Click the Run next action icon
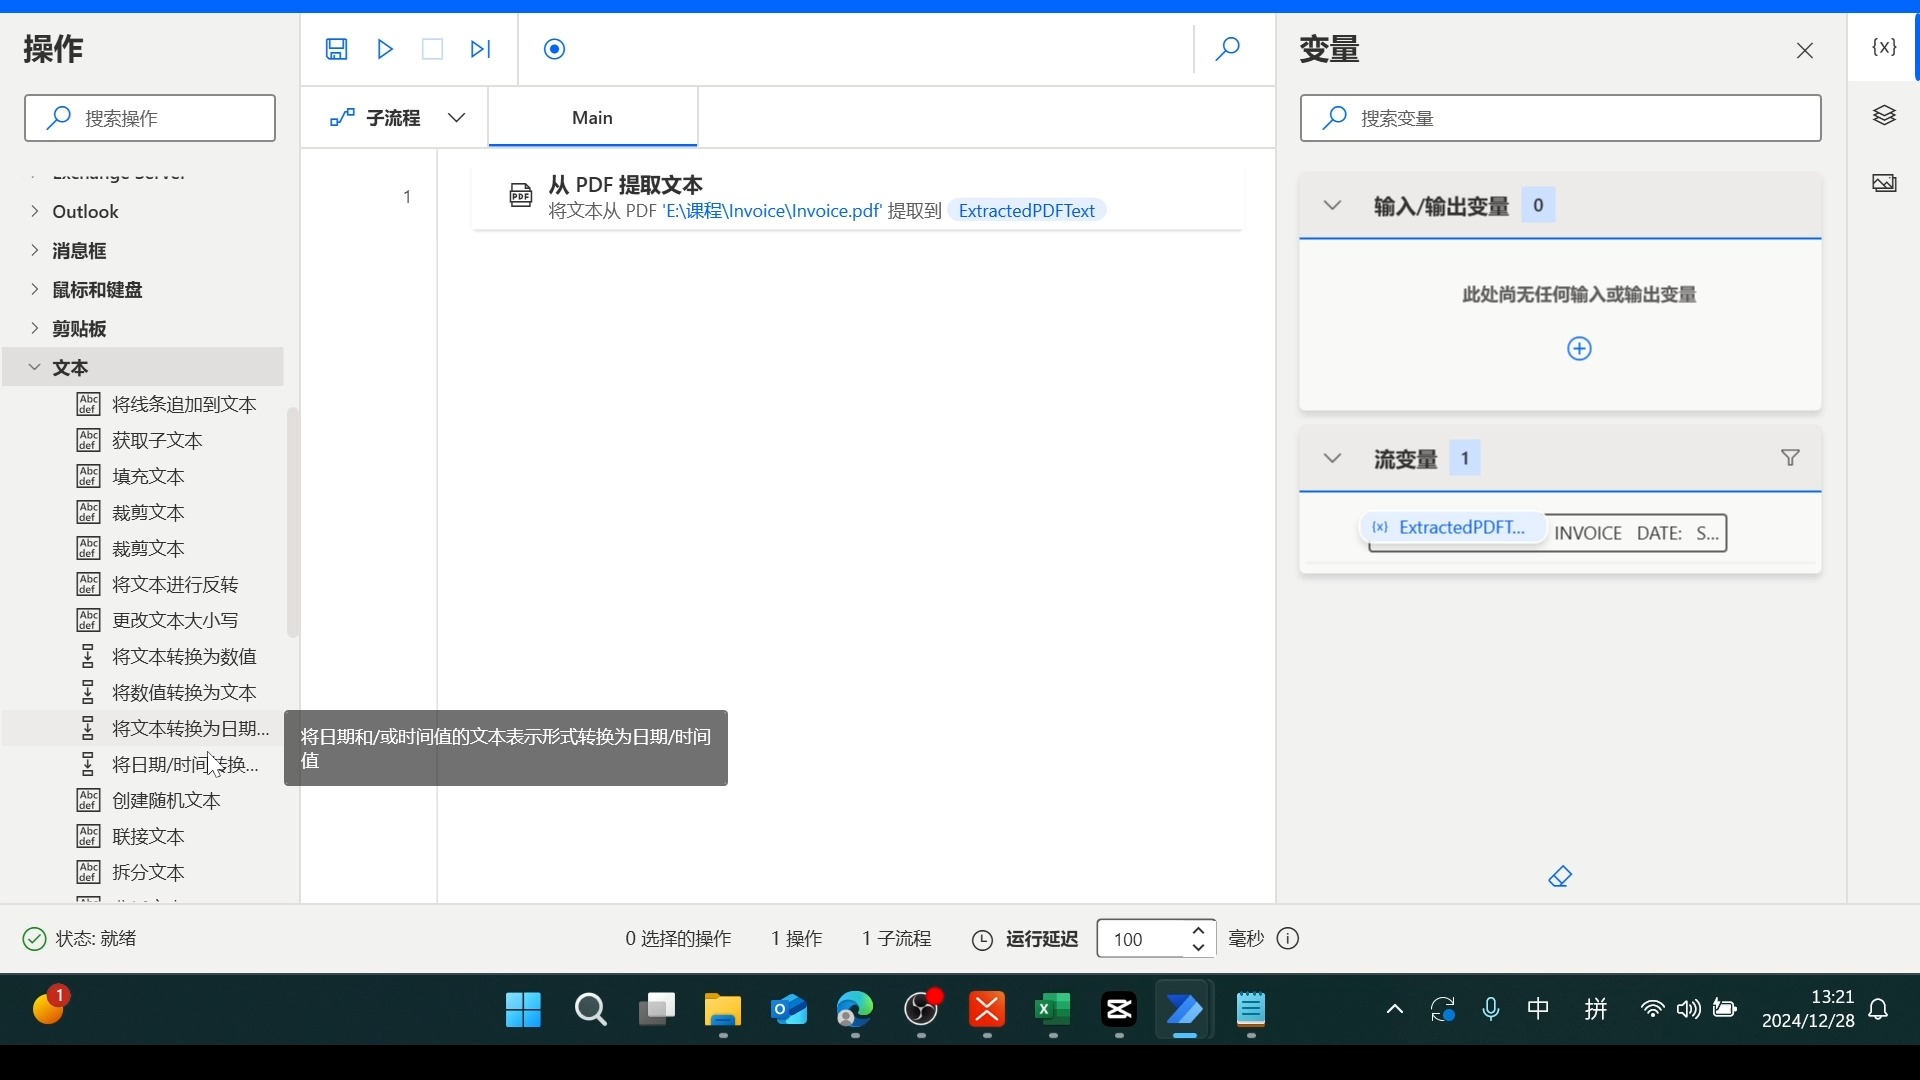 click(481, 49)
